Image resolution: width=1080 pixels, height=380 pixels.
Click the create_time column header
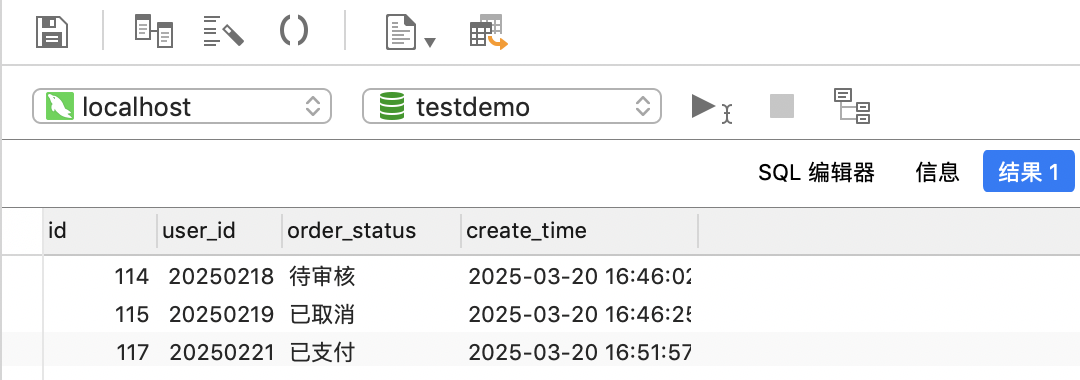pos(579,230)
